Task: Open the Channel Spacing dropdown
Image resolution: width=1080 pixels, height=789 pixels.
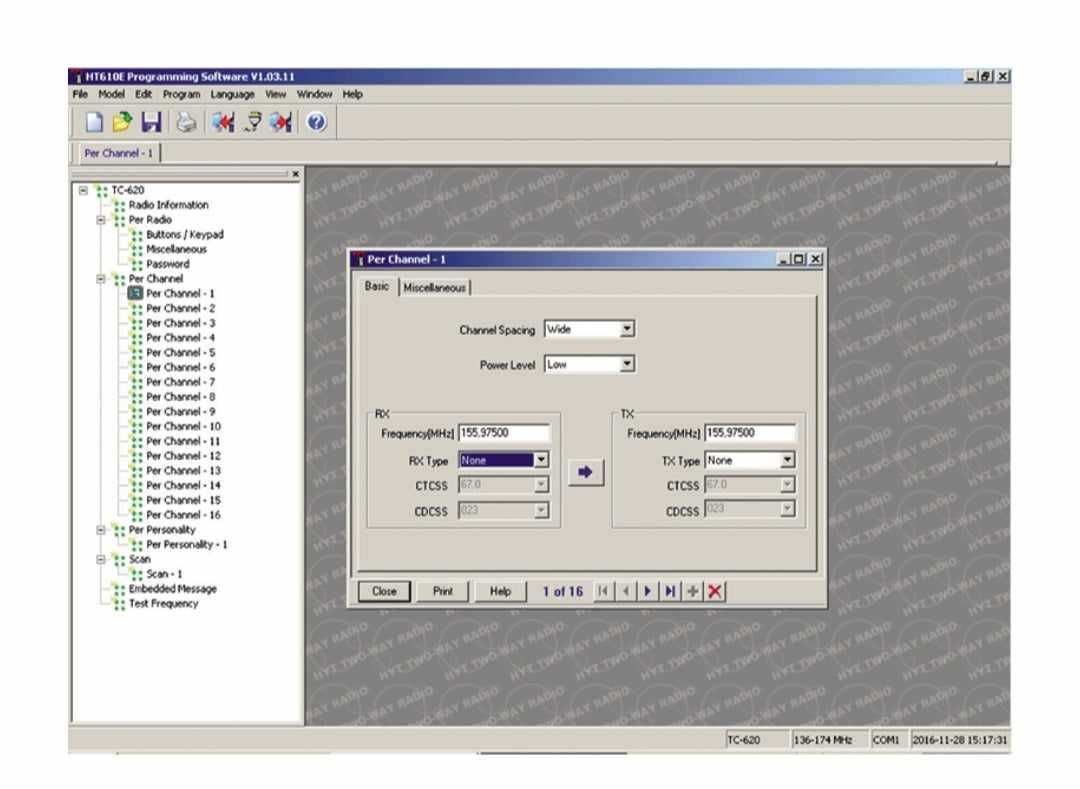Action: tap(627, 329)
